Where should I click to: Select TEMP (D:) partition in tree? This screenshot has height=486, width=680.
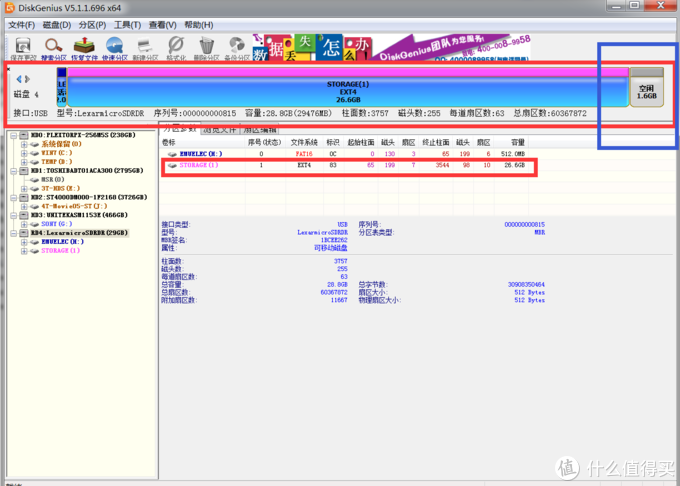56,162
